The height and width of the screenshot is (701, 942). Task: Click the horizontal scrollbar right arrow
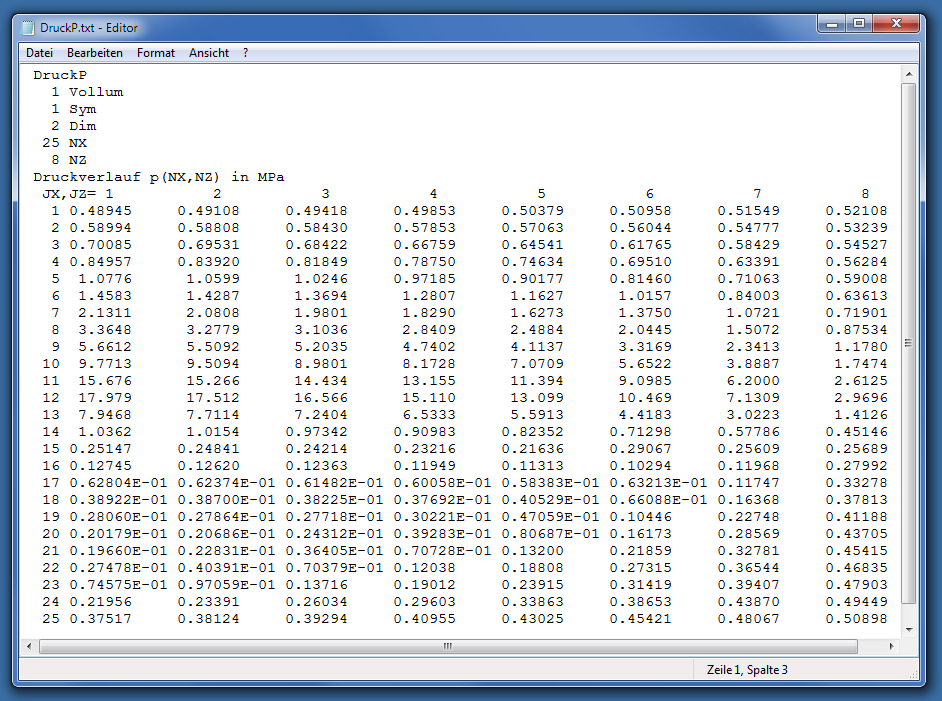click(892, 646)
